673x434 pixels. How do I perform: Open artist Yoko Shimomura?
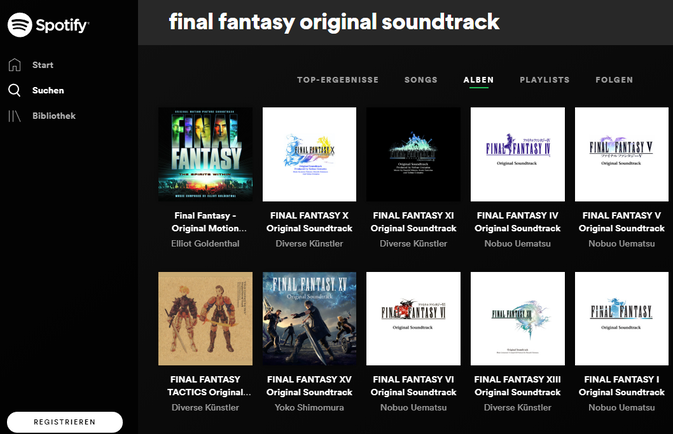(309, 408)
